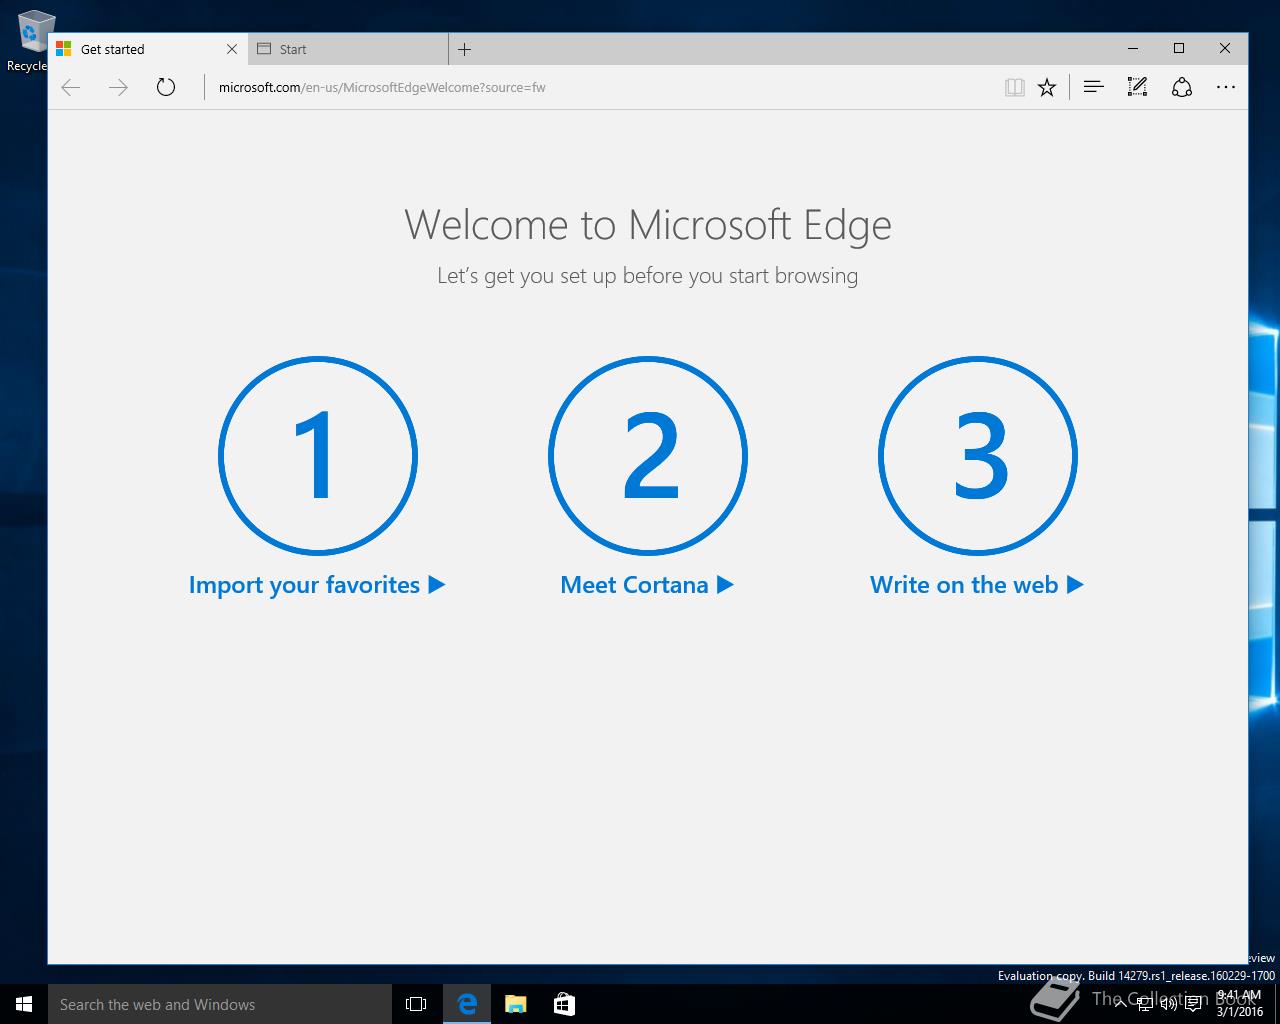This screenshot has height=1024, width=1280.
Task: Open the Windows Store taskbar icon
Action: coord(564,1004)
